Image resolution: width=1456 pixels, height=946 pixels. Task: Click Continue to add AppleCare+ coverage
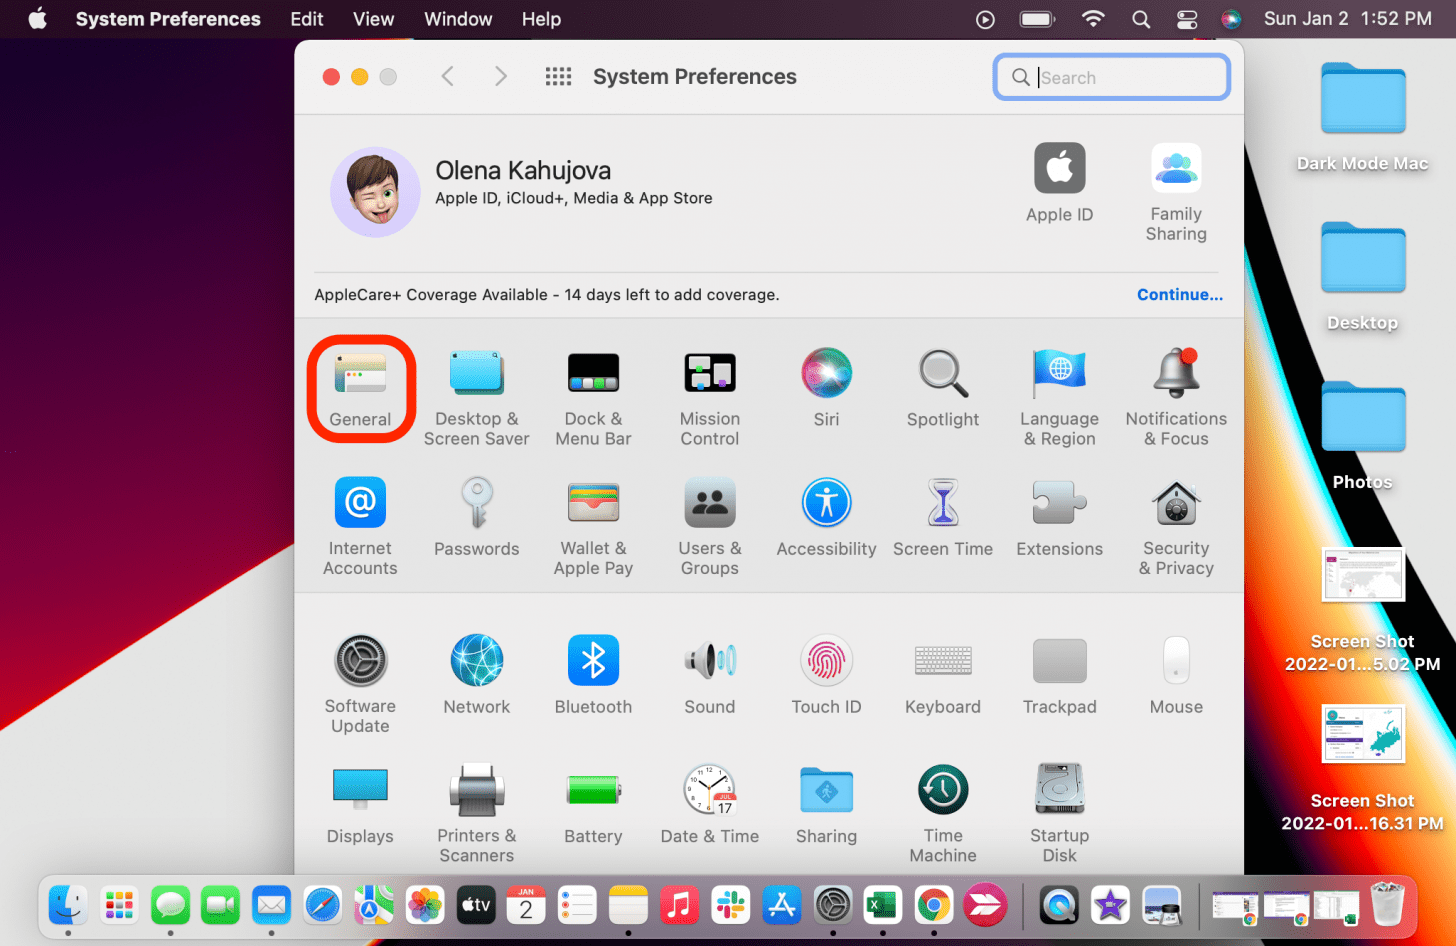(x=1180, y=294)
